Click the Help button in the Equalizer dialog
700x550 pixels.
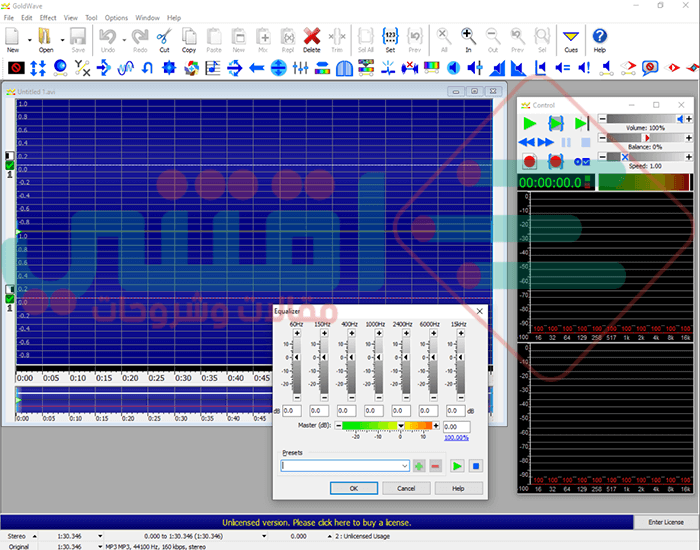click(458, 488)
